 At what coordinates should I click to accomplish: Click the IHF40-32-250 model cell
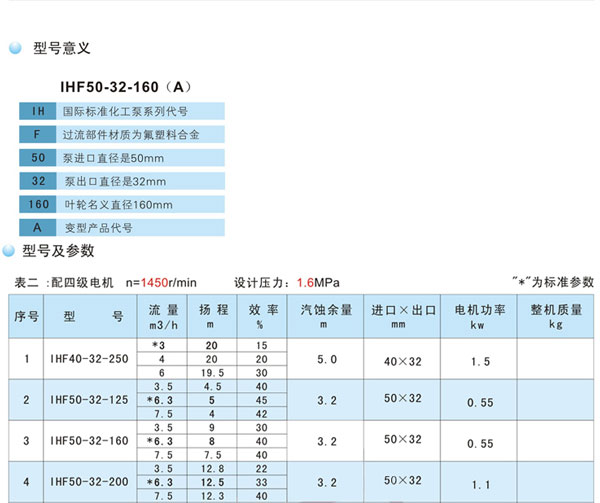pyautogui.click(x=89, y=357)
